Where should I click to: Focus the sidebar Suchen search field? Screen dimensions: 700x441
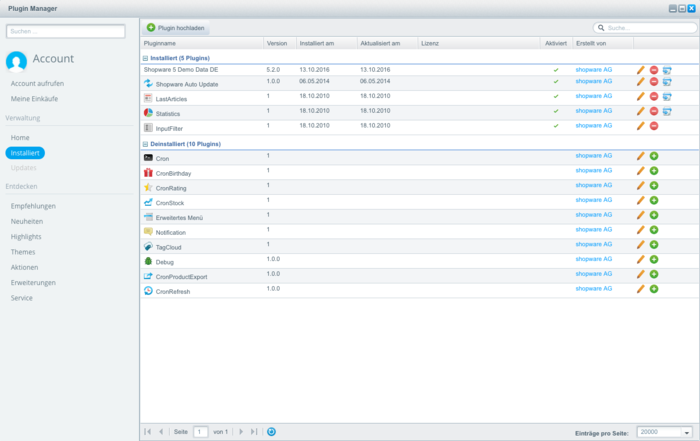[x=66, y=31]
